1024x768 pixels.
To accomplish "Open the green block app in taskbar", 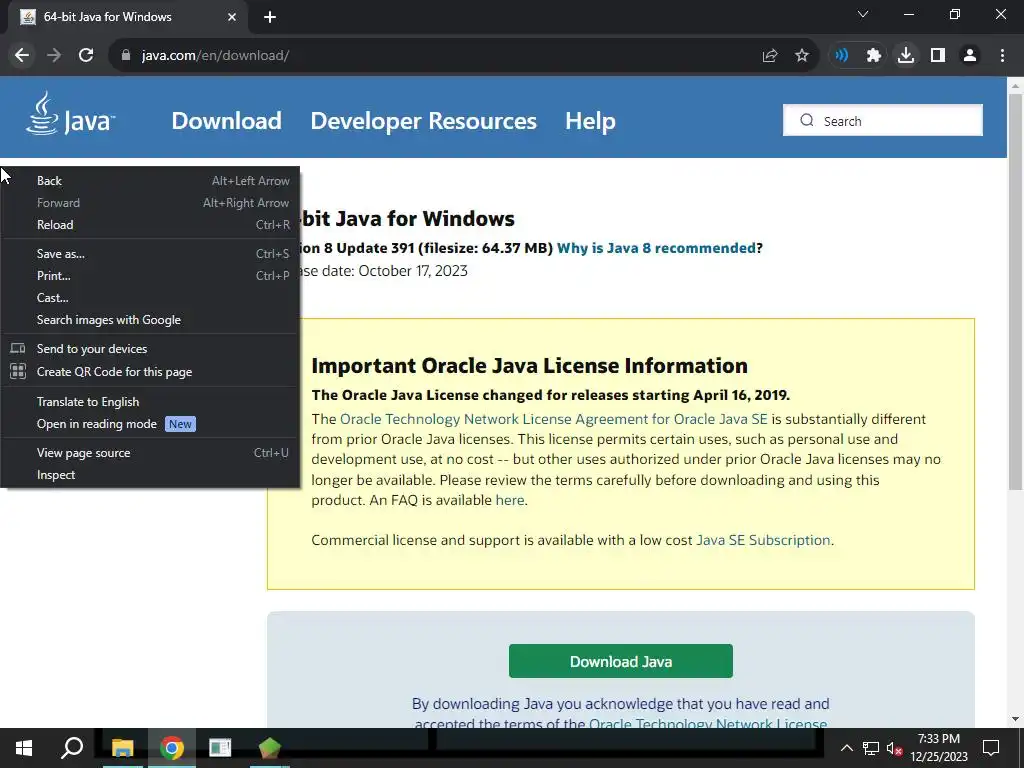I will coord(269,748).
